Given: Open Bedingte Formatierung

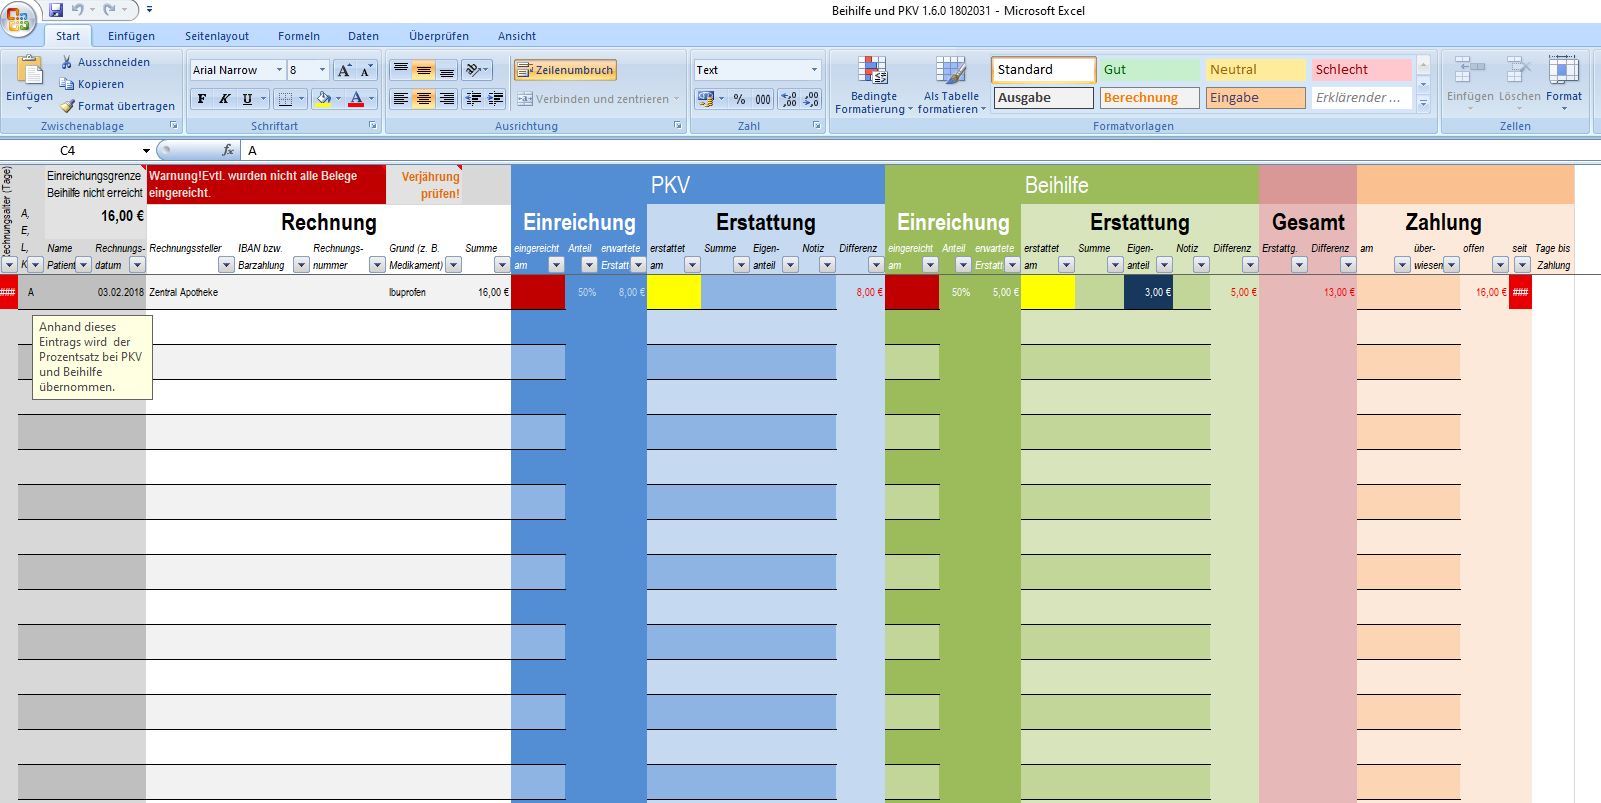Looking at the screenshot, I should 873,84.
